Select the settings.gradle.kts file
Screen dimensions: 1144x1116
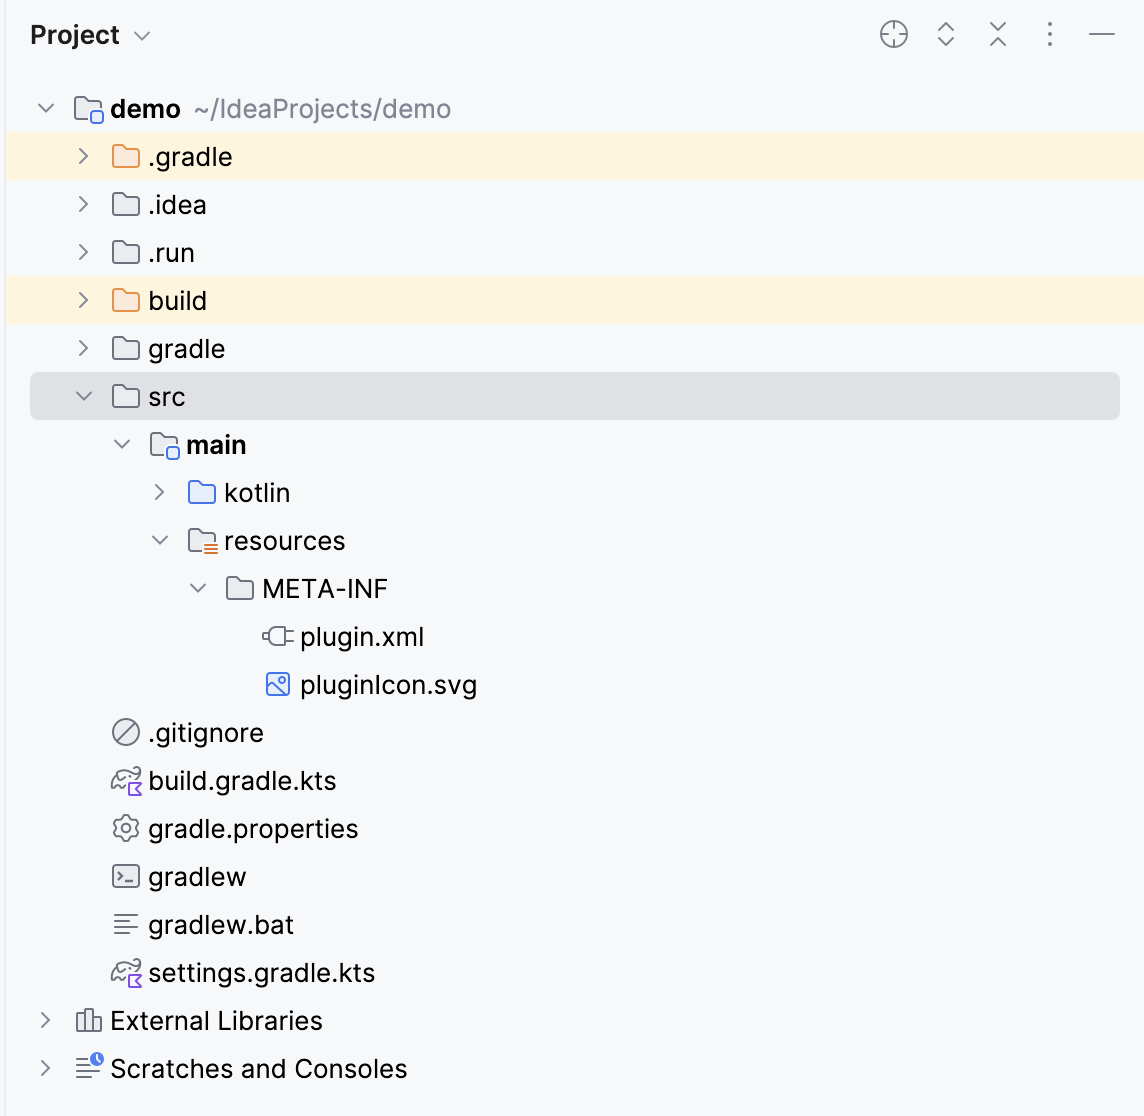[x=261, y=973]
